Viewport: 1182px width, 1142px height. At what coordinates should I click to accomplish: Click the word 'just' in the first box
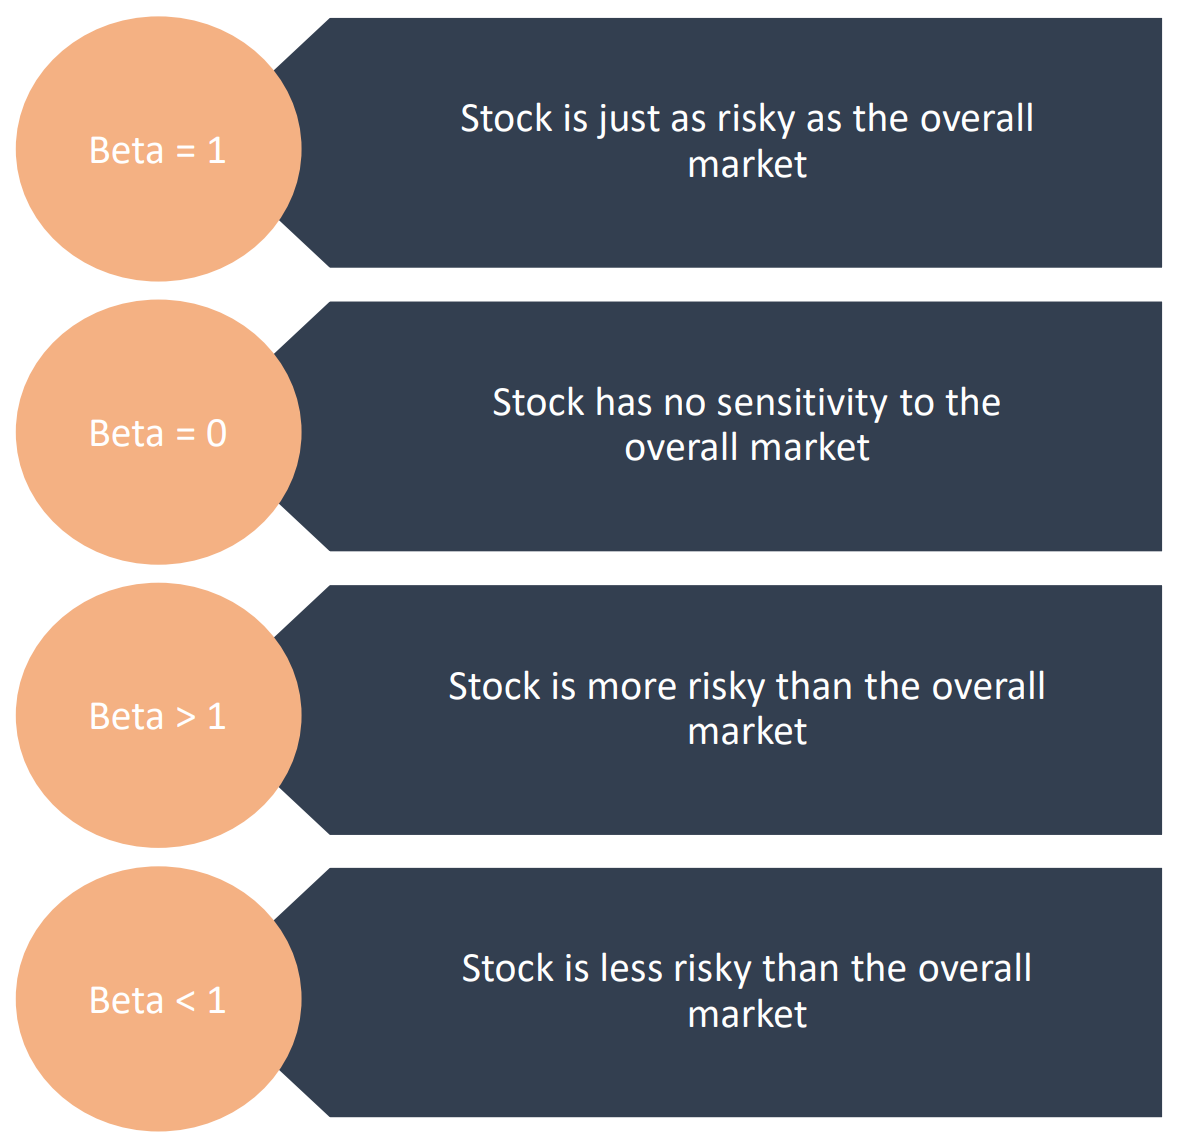click(630, 119)
